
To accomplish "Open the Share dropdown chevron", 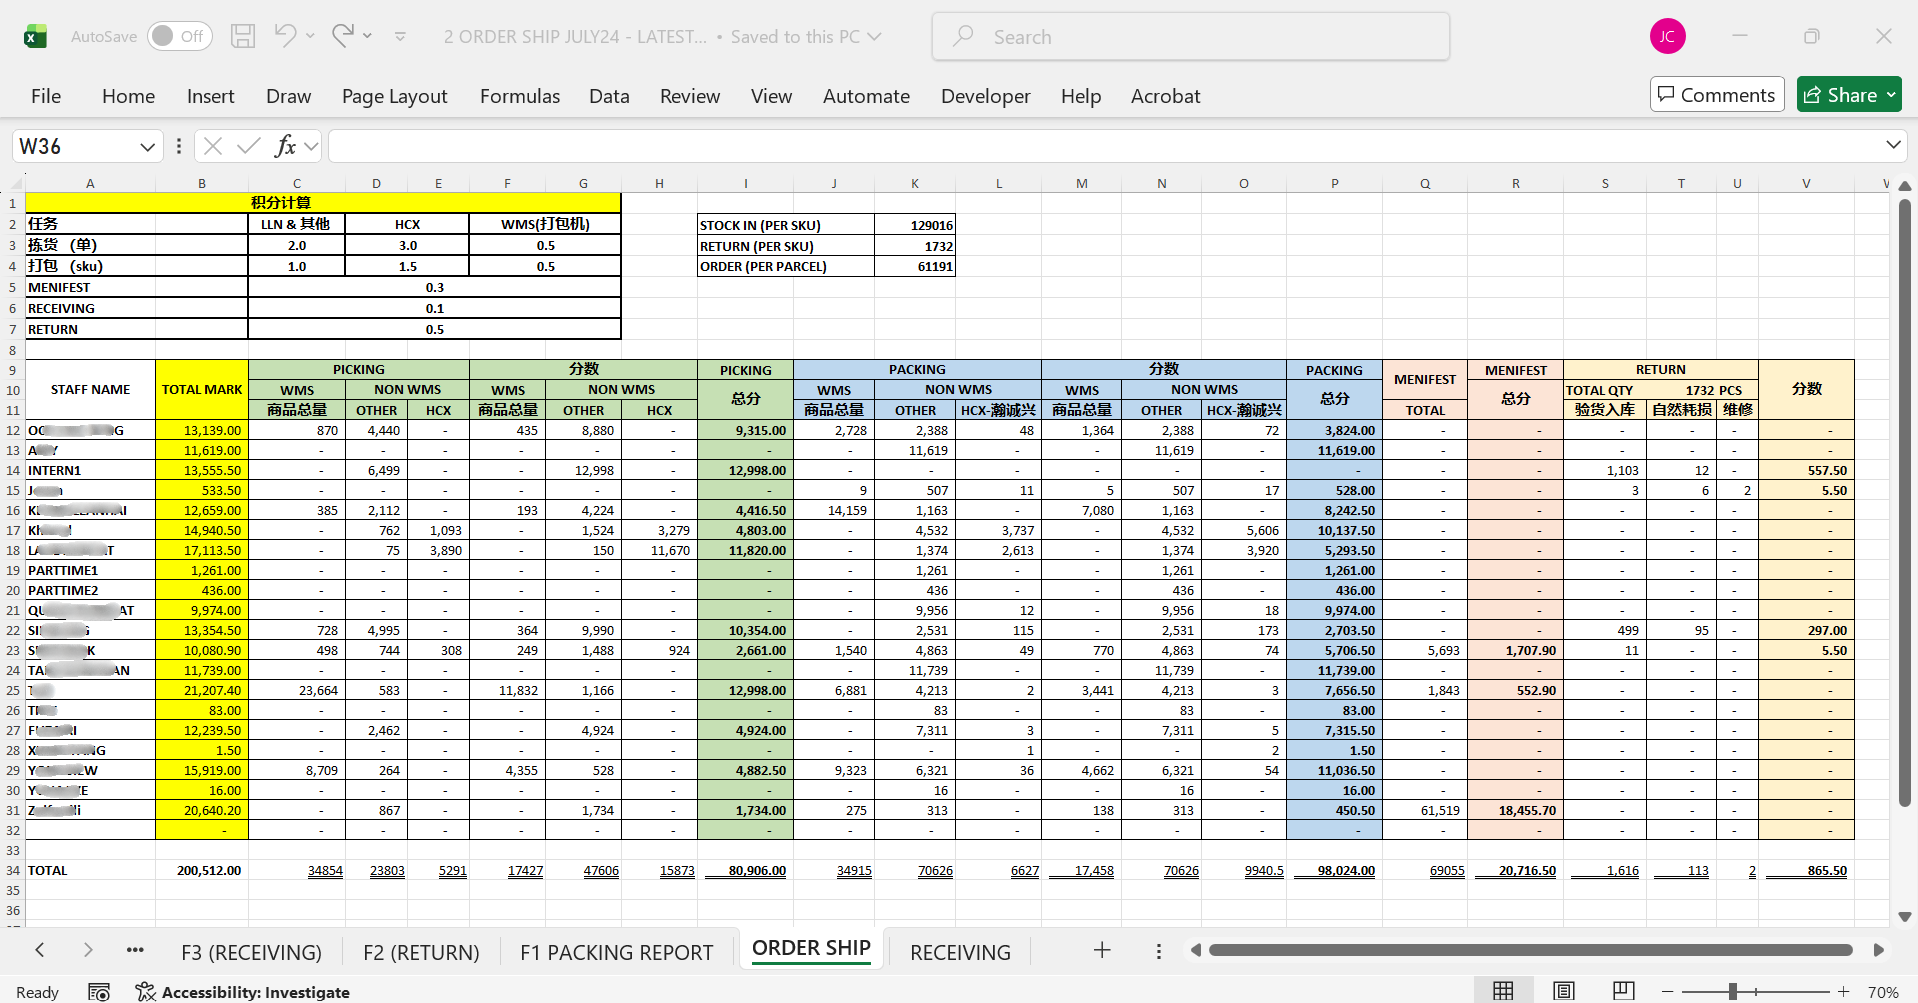I will pos(1890,94).
